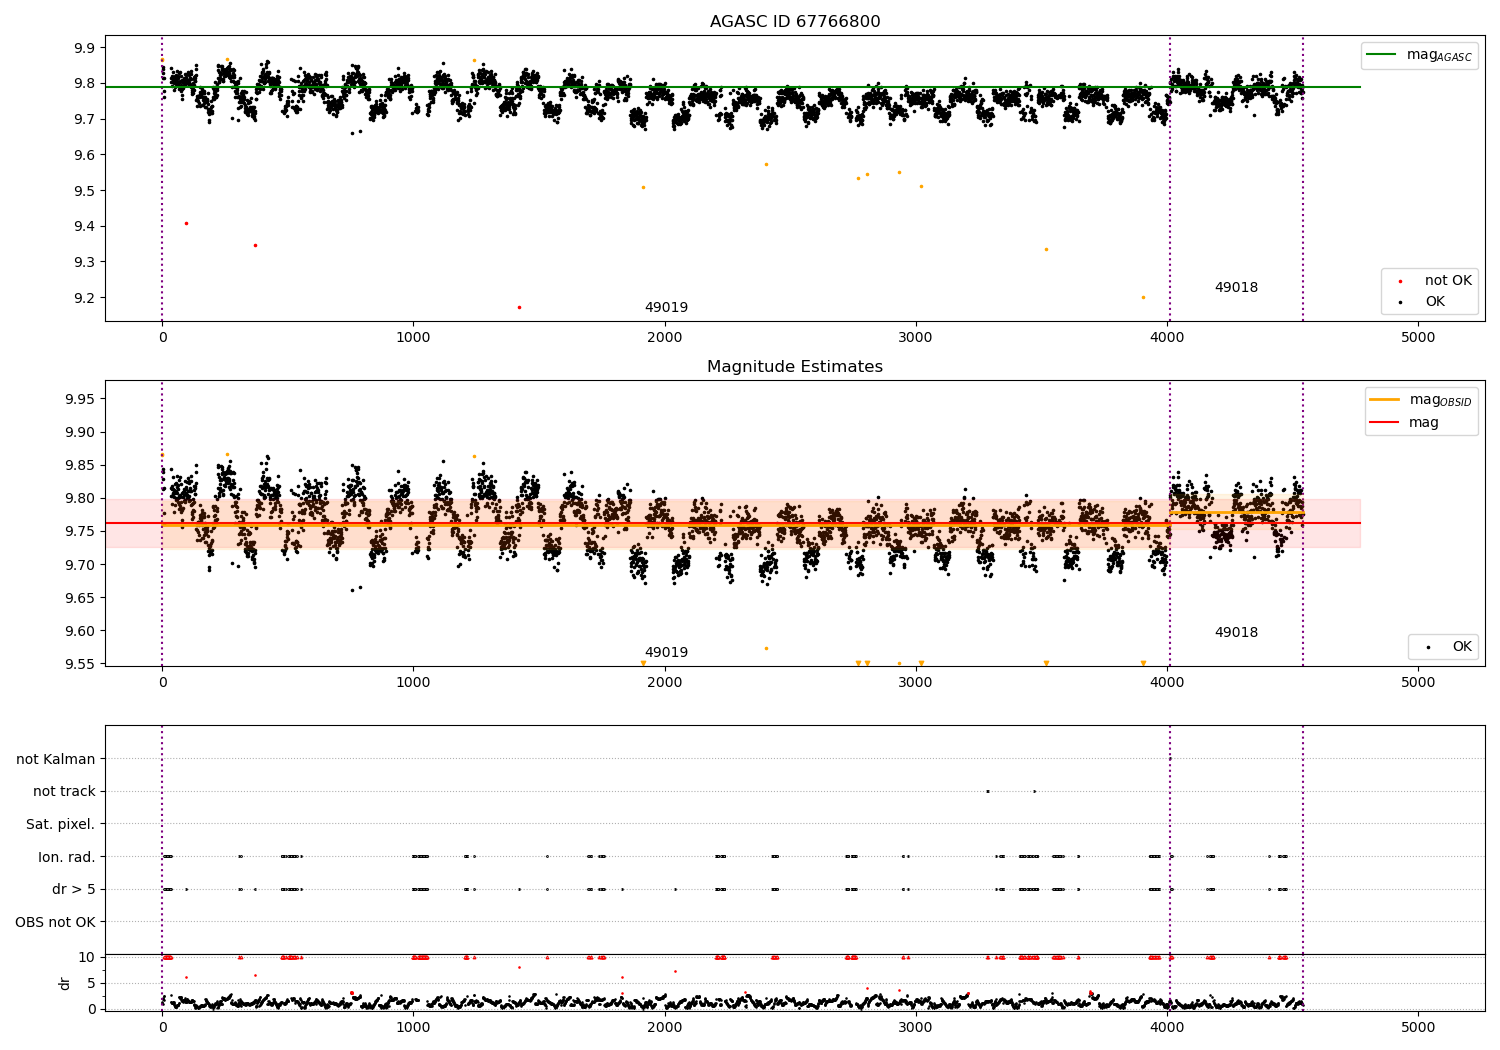Click the 9.2 y-tick label on the top plot
This screenshot has width=1500, height=1050.
tap(84, 298)
